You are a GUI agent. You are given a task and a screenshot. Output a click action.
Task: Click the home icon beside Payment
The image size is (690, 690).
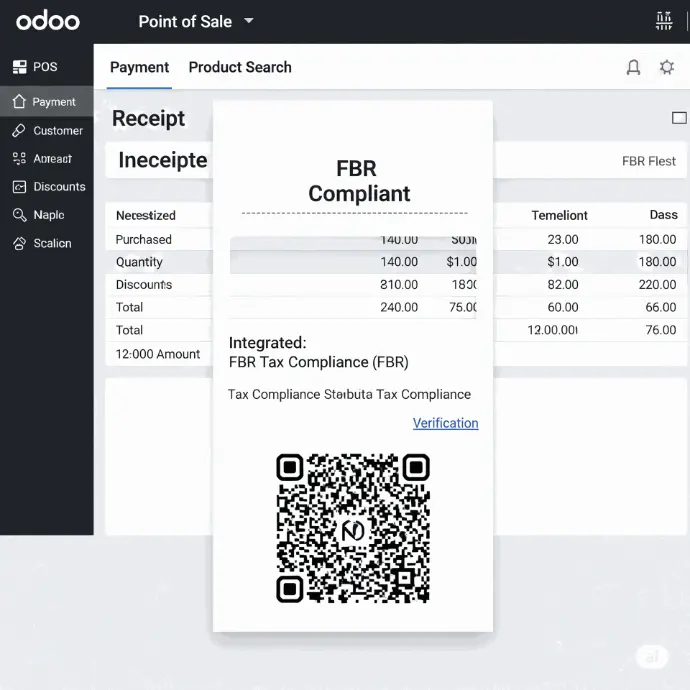click(x=19, y=101)
